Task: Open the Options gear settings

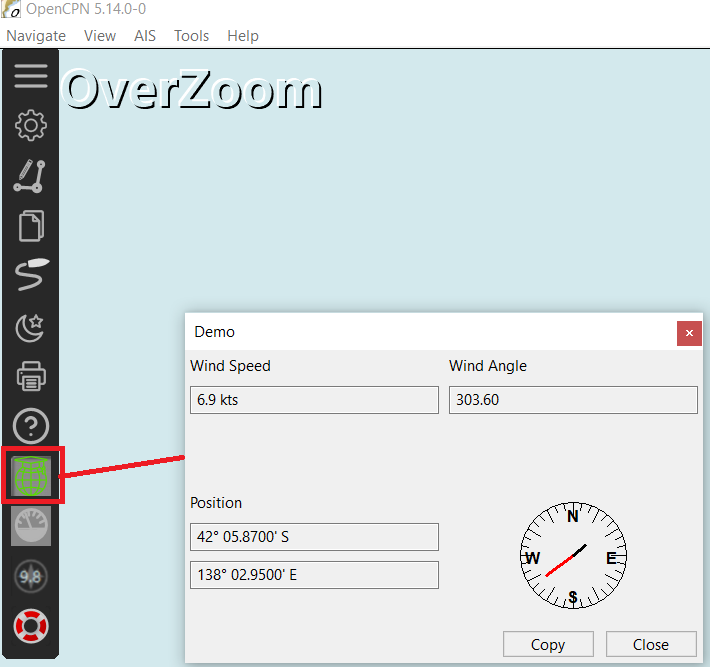Action: (x=31, y=125)
